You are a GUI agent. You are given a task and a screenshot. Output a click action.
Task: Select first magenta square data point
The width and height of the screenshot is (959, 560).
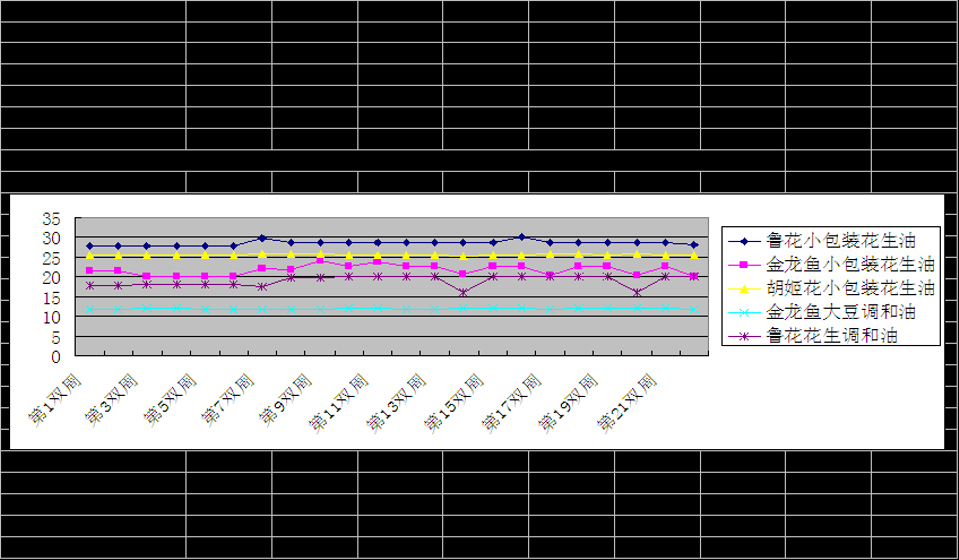(90, 270)
